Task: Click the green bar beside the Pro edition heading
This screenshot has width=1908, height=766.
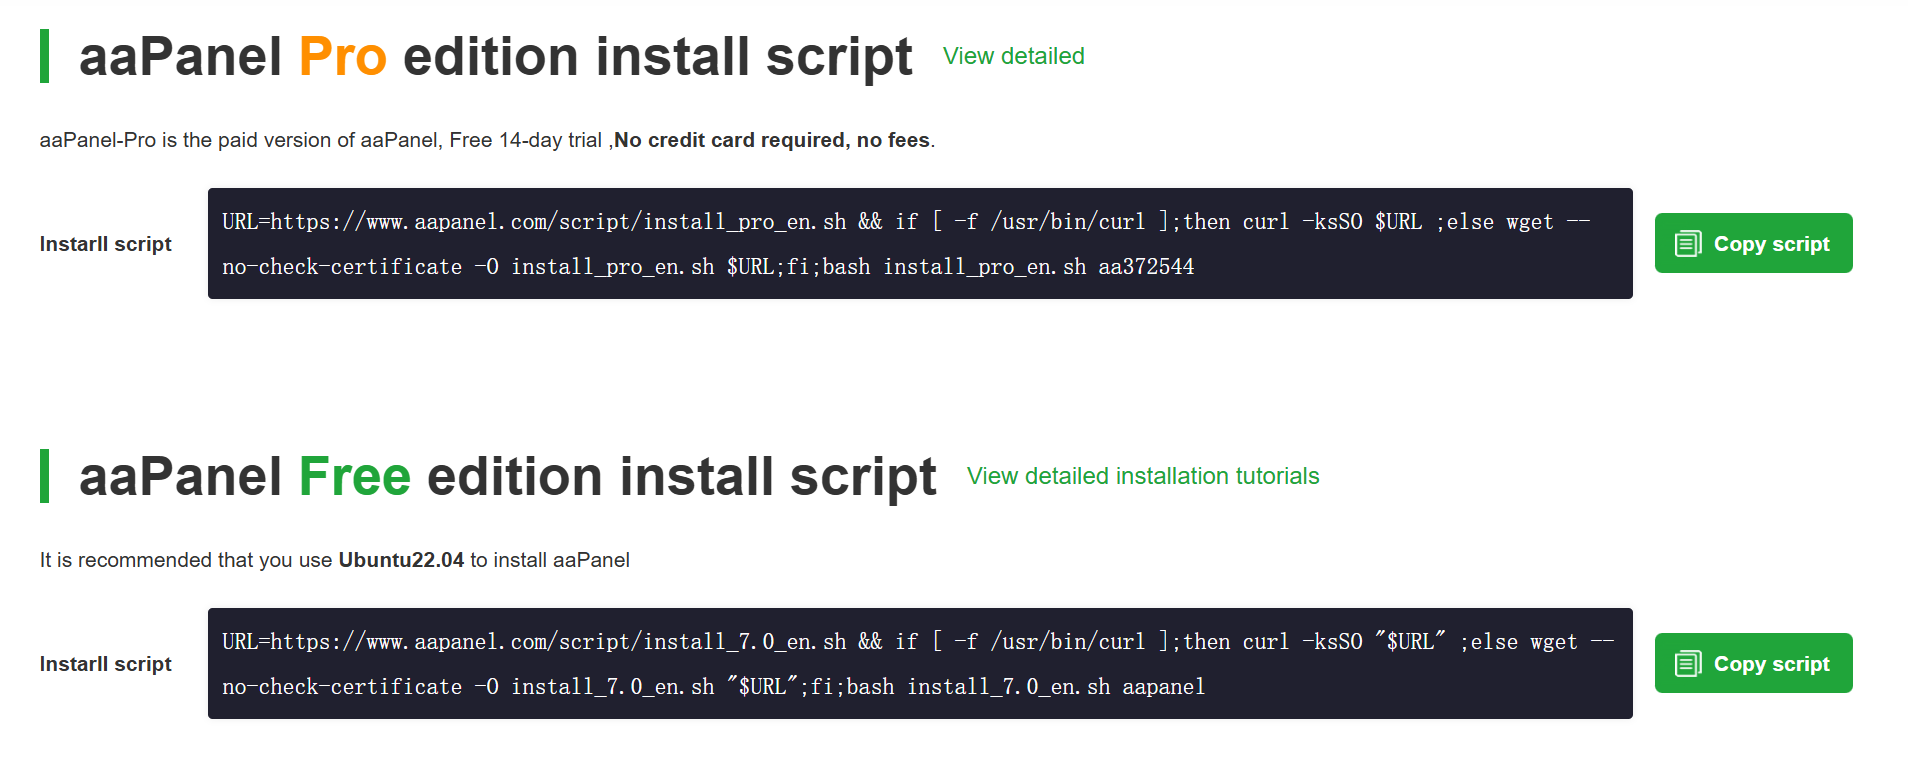Action: [x=44, y=57]
